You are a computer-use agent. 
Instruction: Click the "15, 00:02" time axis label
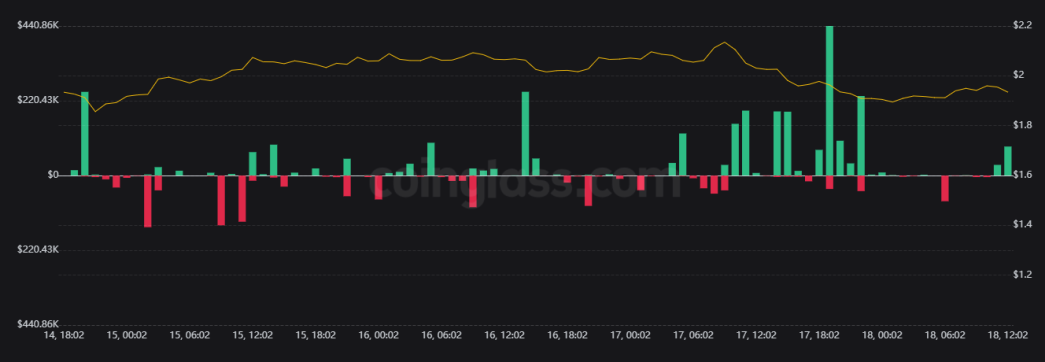pos(126,335)
